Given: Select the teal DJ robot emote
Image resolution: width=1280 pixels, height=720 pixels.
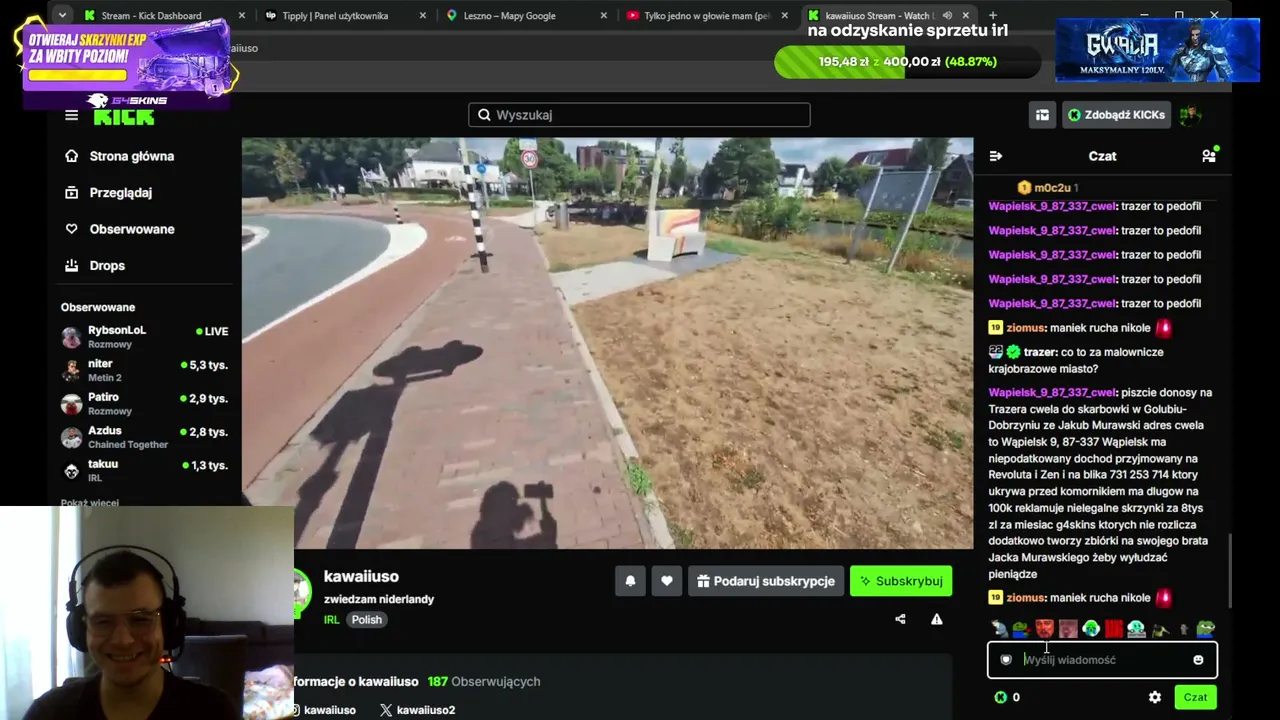Looking at the screenshot, I should click(x=1137, y=629).
